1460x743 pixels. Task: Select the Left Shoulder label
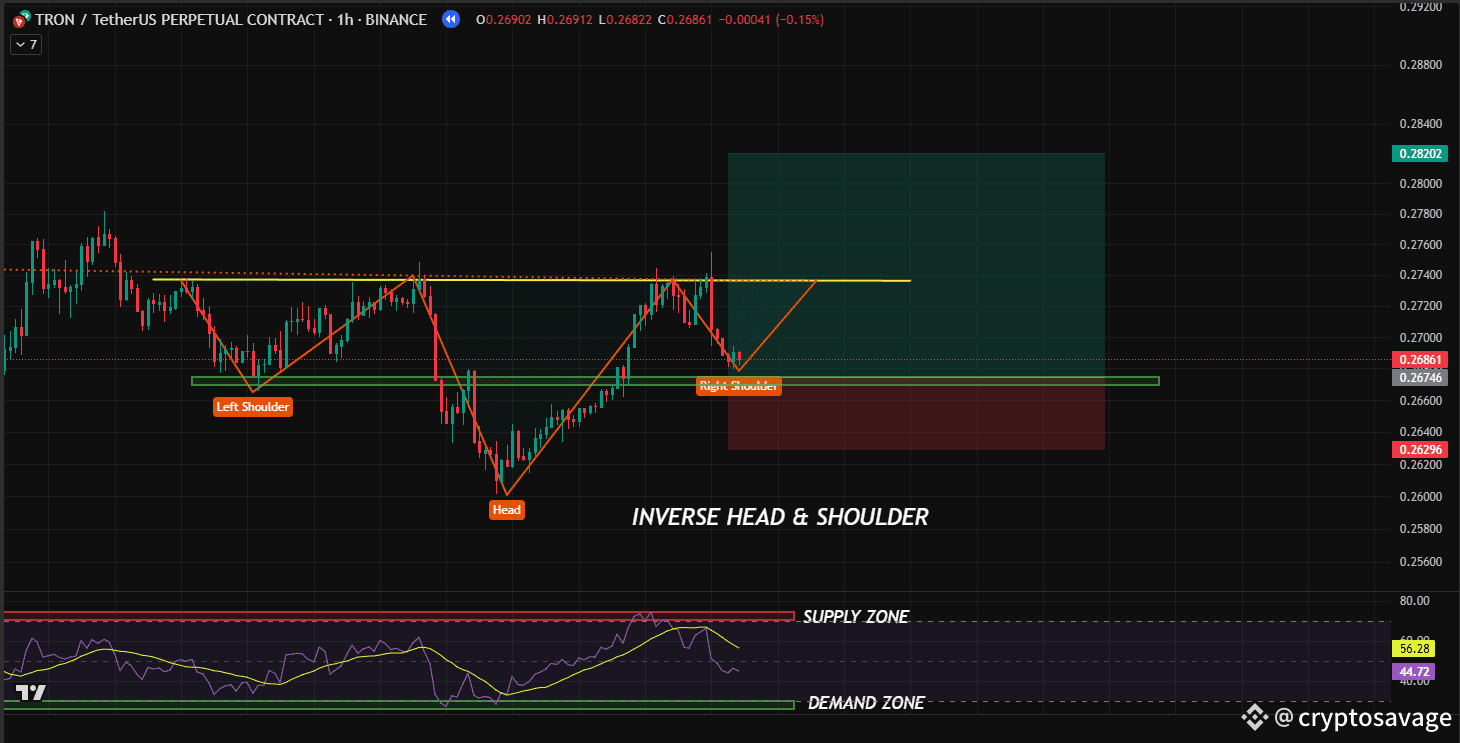[253, 407]
